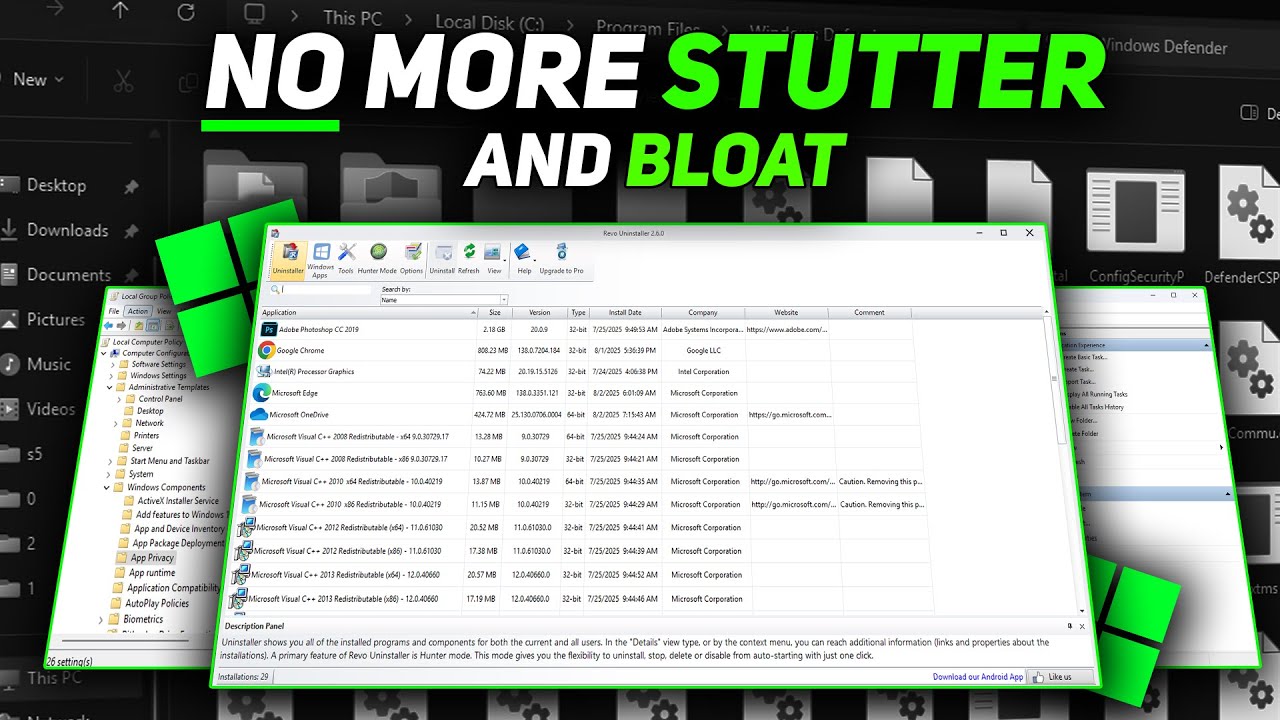This screenshot has width=1280, height=720.
Task: Activate Hunter Mode in Revo Uninstaller
Action: (x=377, y=259)
